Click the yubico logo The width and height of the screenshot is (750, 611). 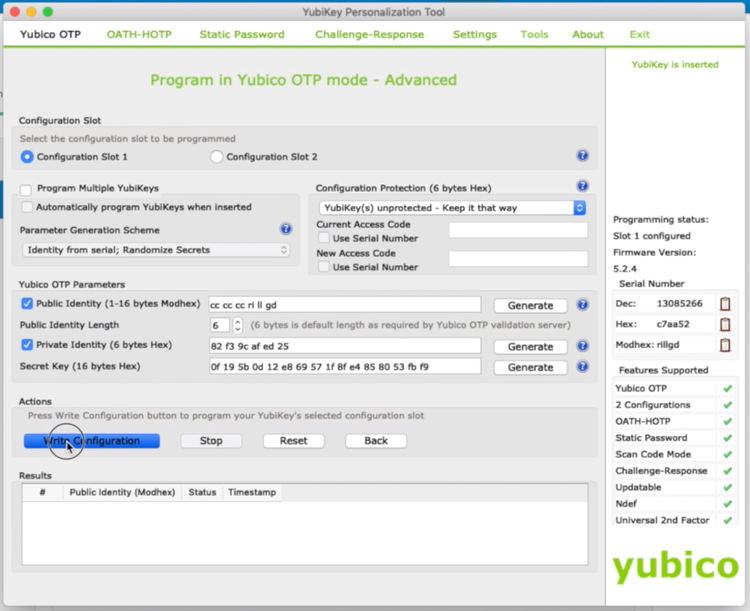tap(675, 567)
